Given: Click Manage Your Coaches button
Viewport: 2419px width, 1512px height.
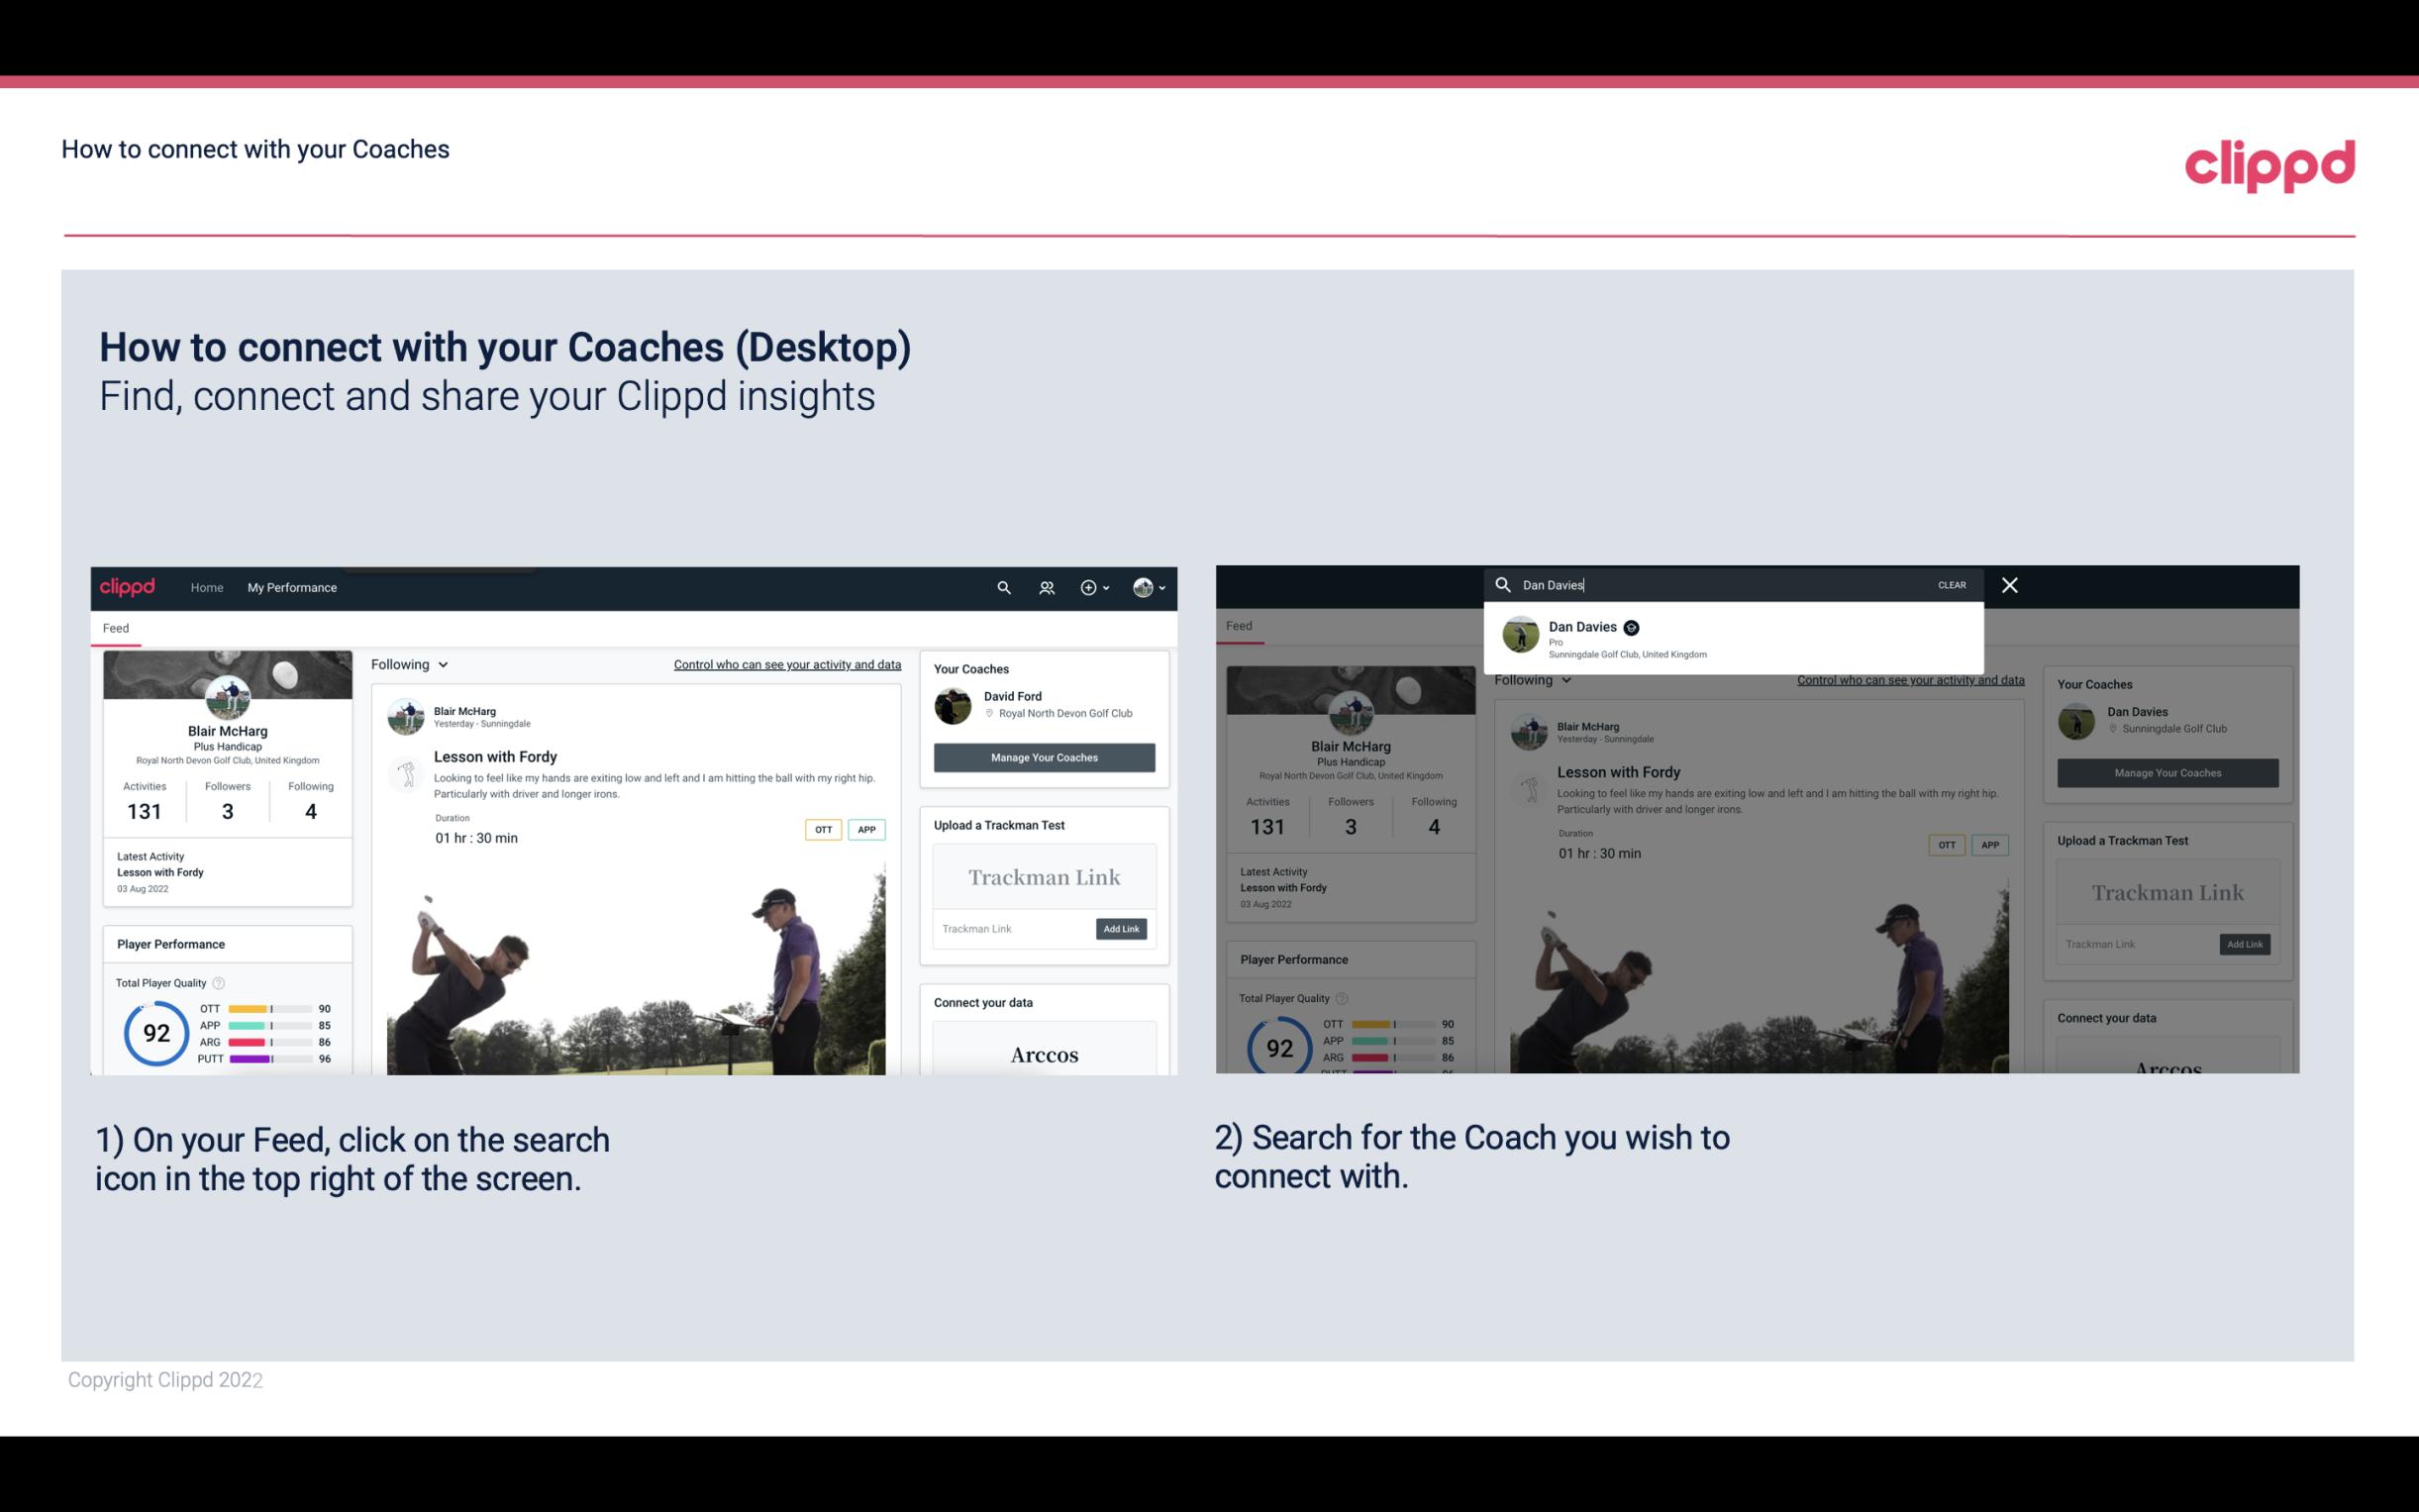Looking at the screenshot, I should pos(1044,756).
